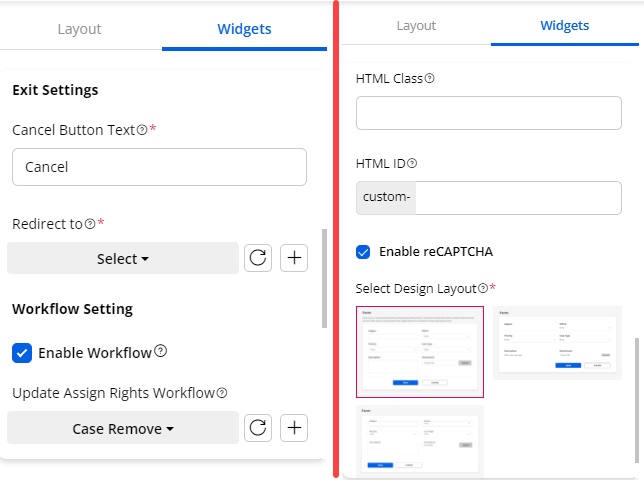644x480 pixels.
Task: Switch to Layout tab in right panel
Action: (416, 26)
